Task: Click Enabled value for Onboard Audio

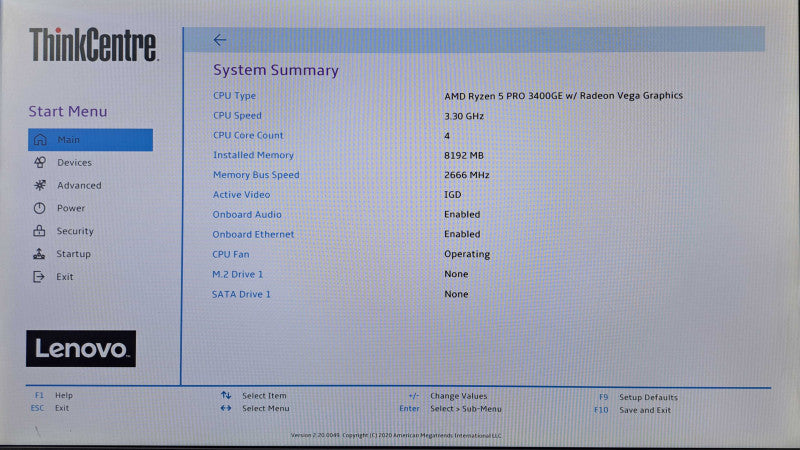Action: pos(462,214)
